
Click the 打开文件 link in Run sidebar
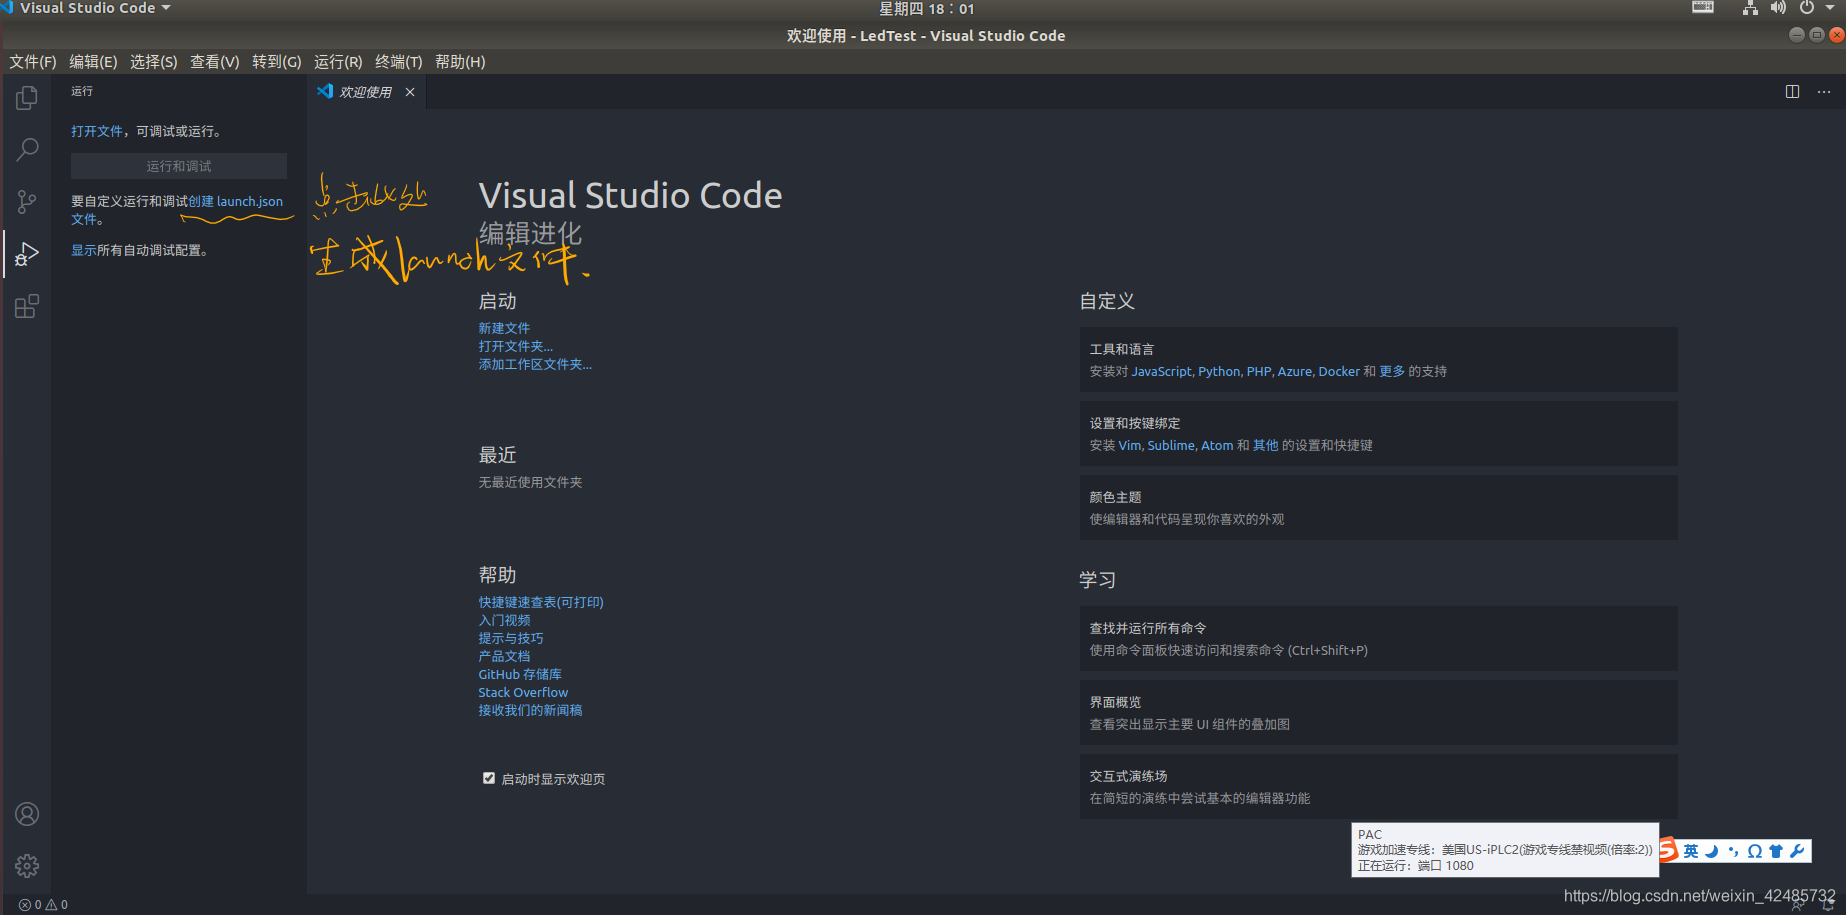pyautogui.click(x=97, y=131)
